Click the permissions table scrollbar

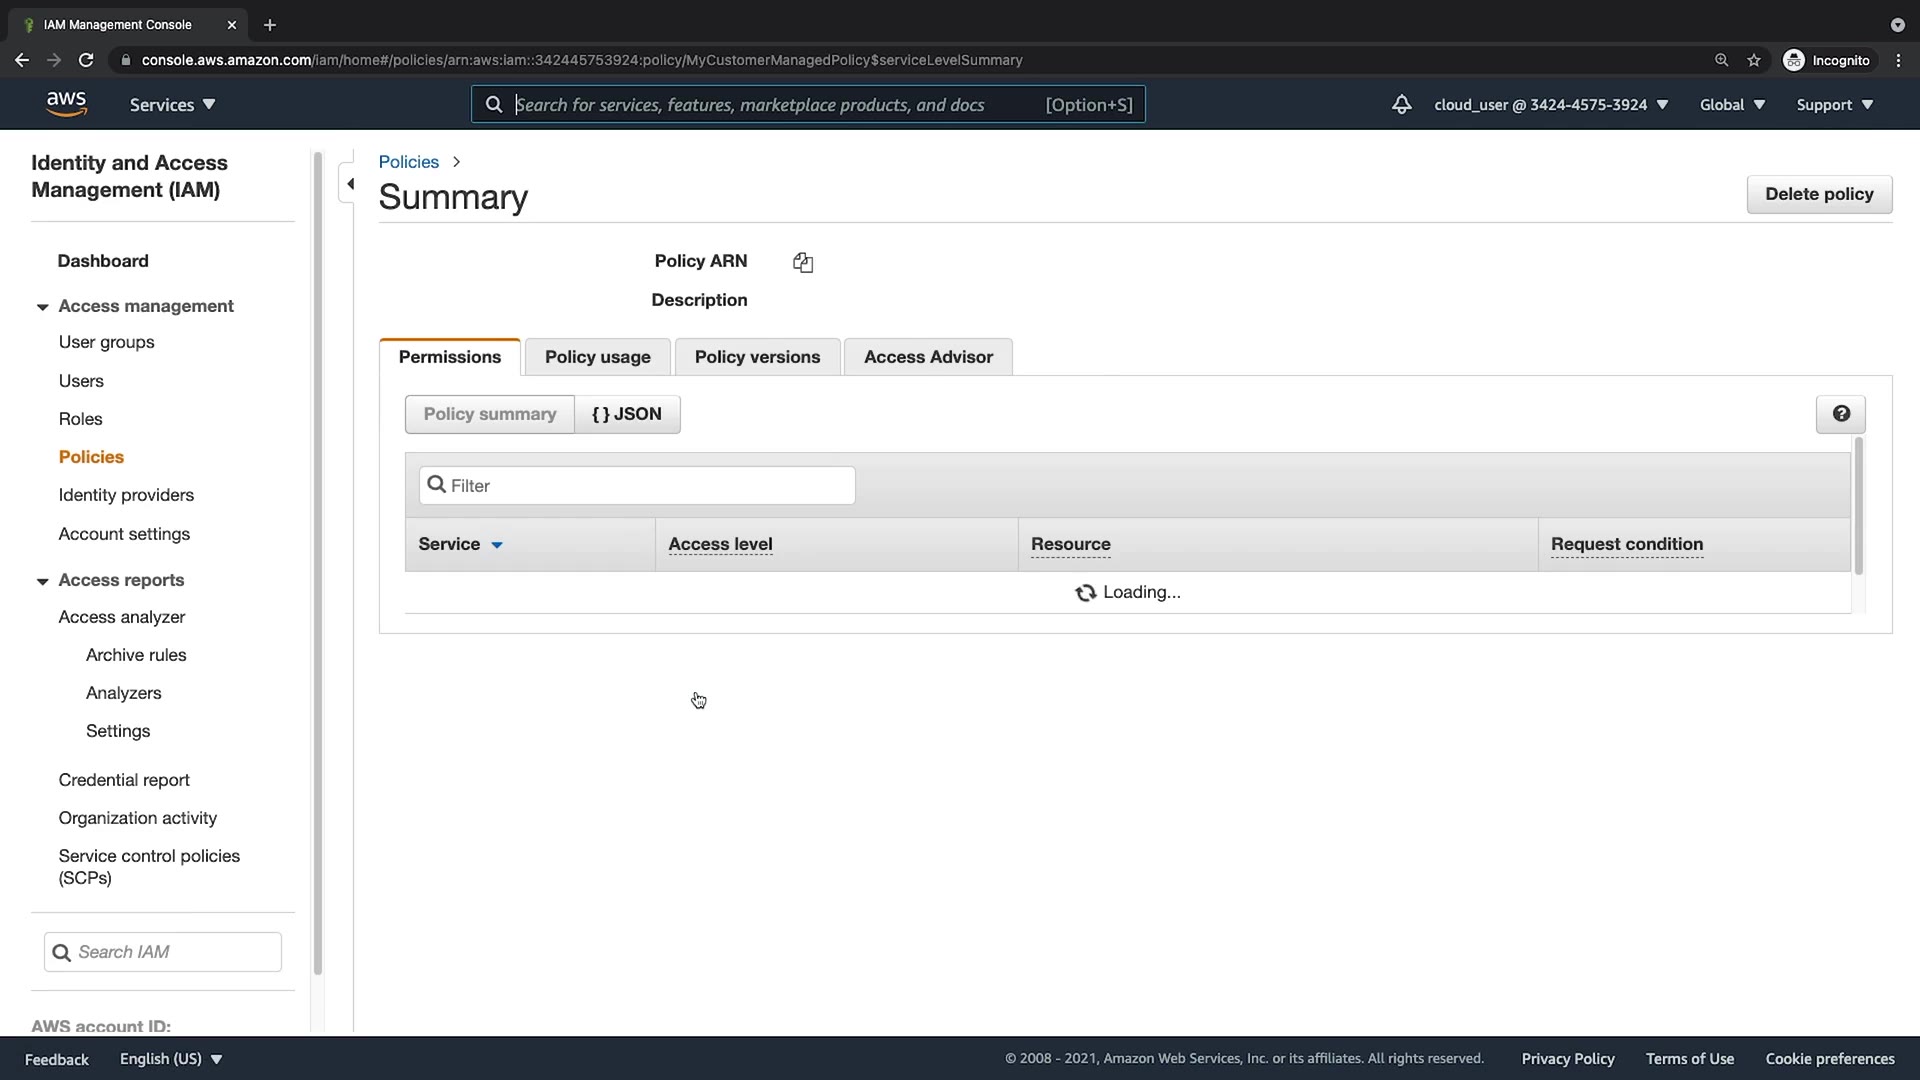[1858, 506]
